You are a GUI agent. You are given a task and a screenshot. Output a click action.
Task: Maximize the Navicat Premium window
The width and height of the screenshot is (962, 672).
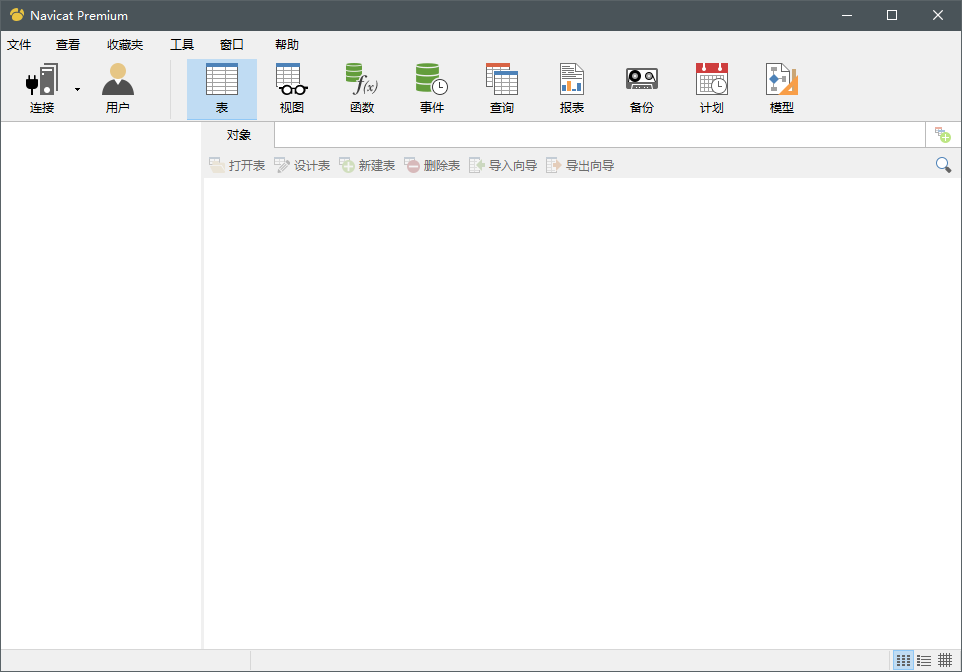(892, 15)
